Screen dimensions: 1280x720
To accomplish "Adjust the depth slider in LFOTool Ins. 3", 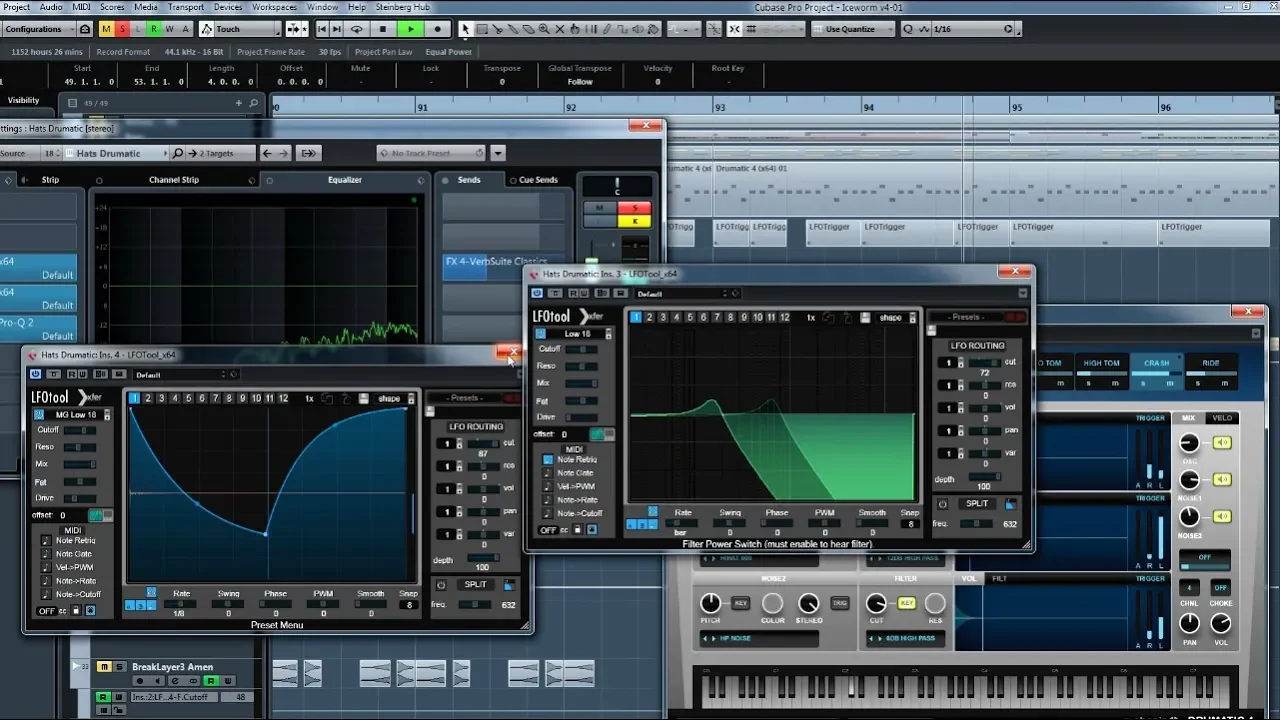I will click(x=983, y=477).
